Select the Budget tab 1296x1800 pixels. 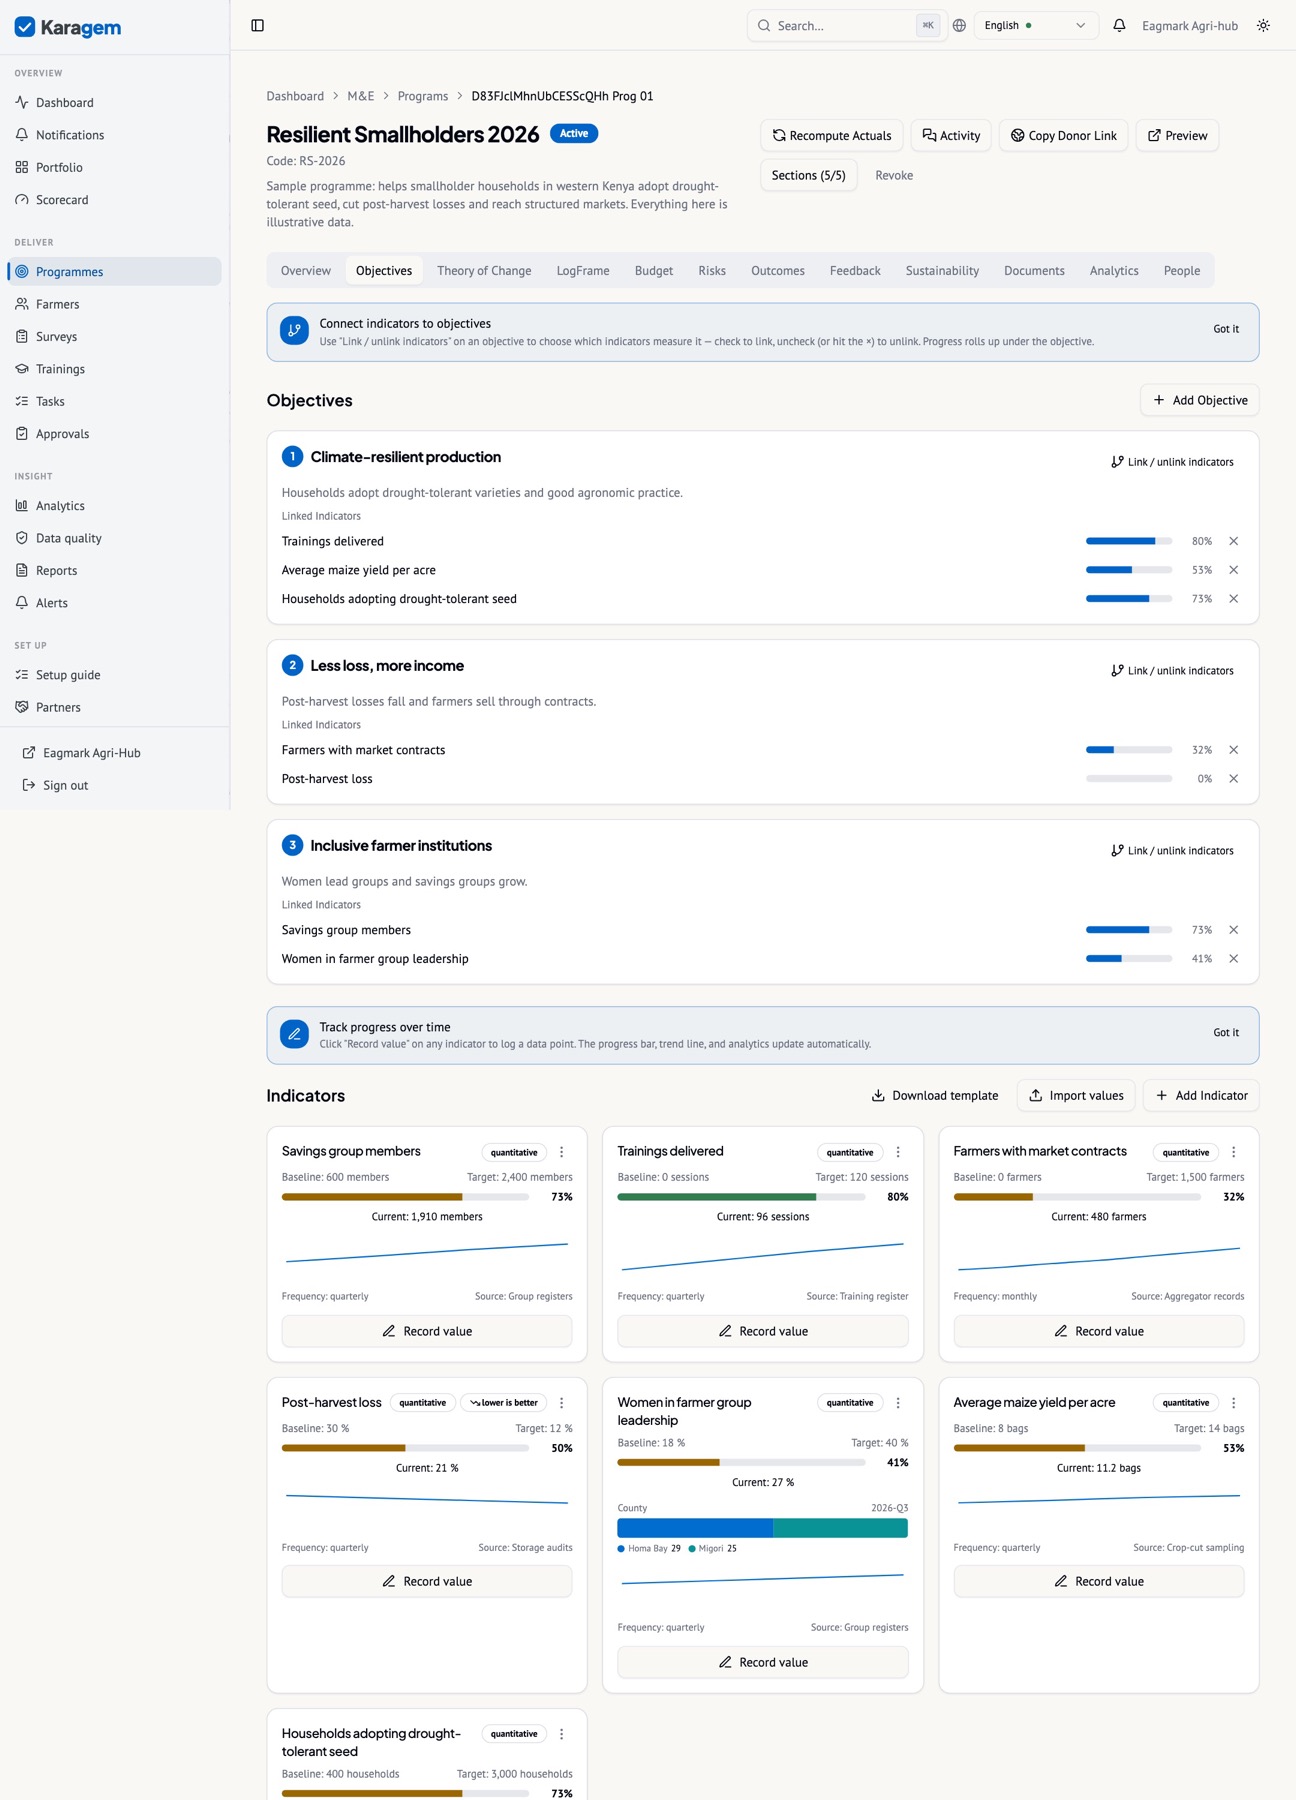tap(654, 271)
